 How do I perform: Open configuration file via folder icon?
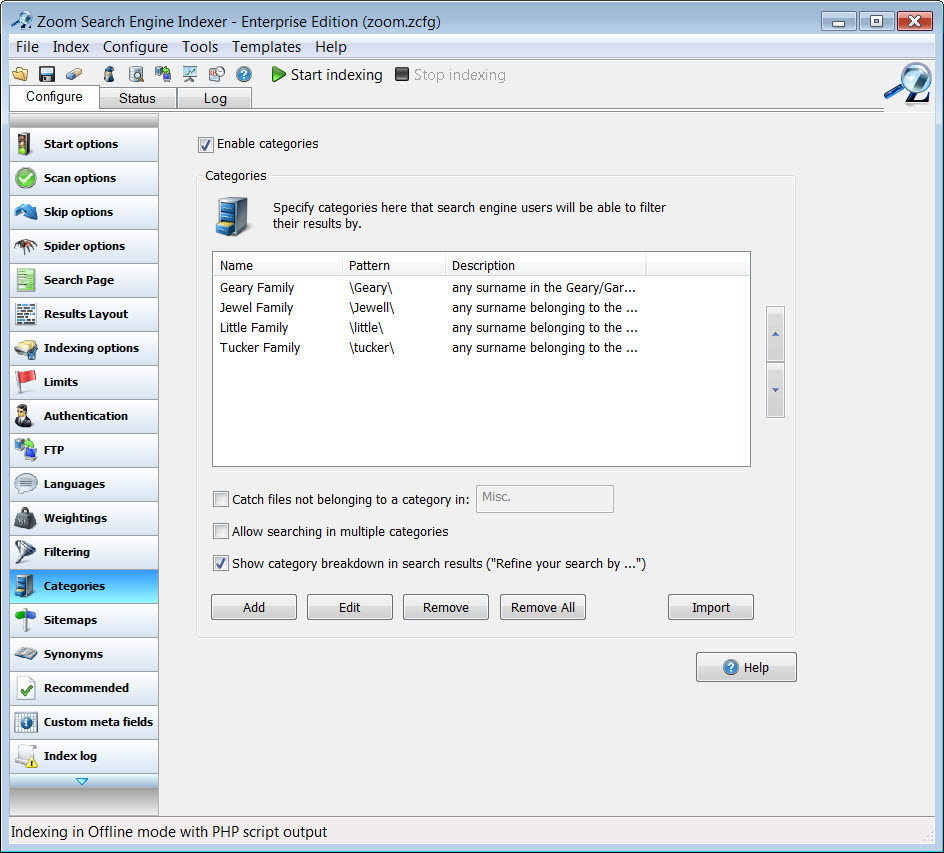20,74
